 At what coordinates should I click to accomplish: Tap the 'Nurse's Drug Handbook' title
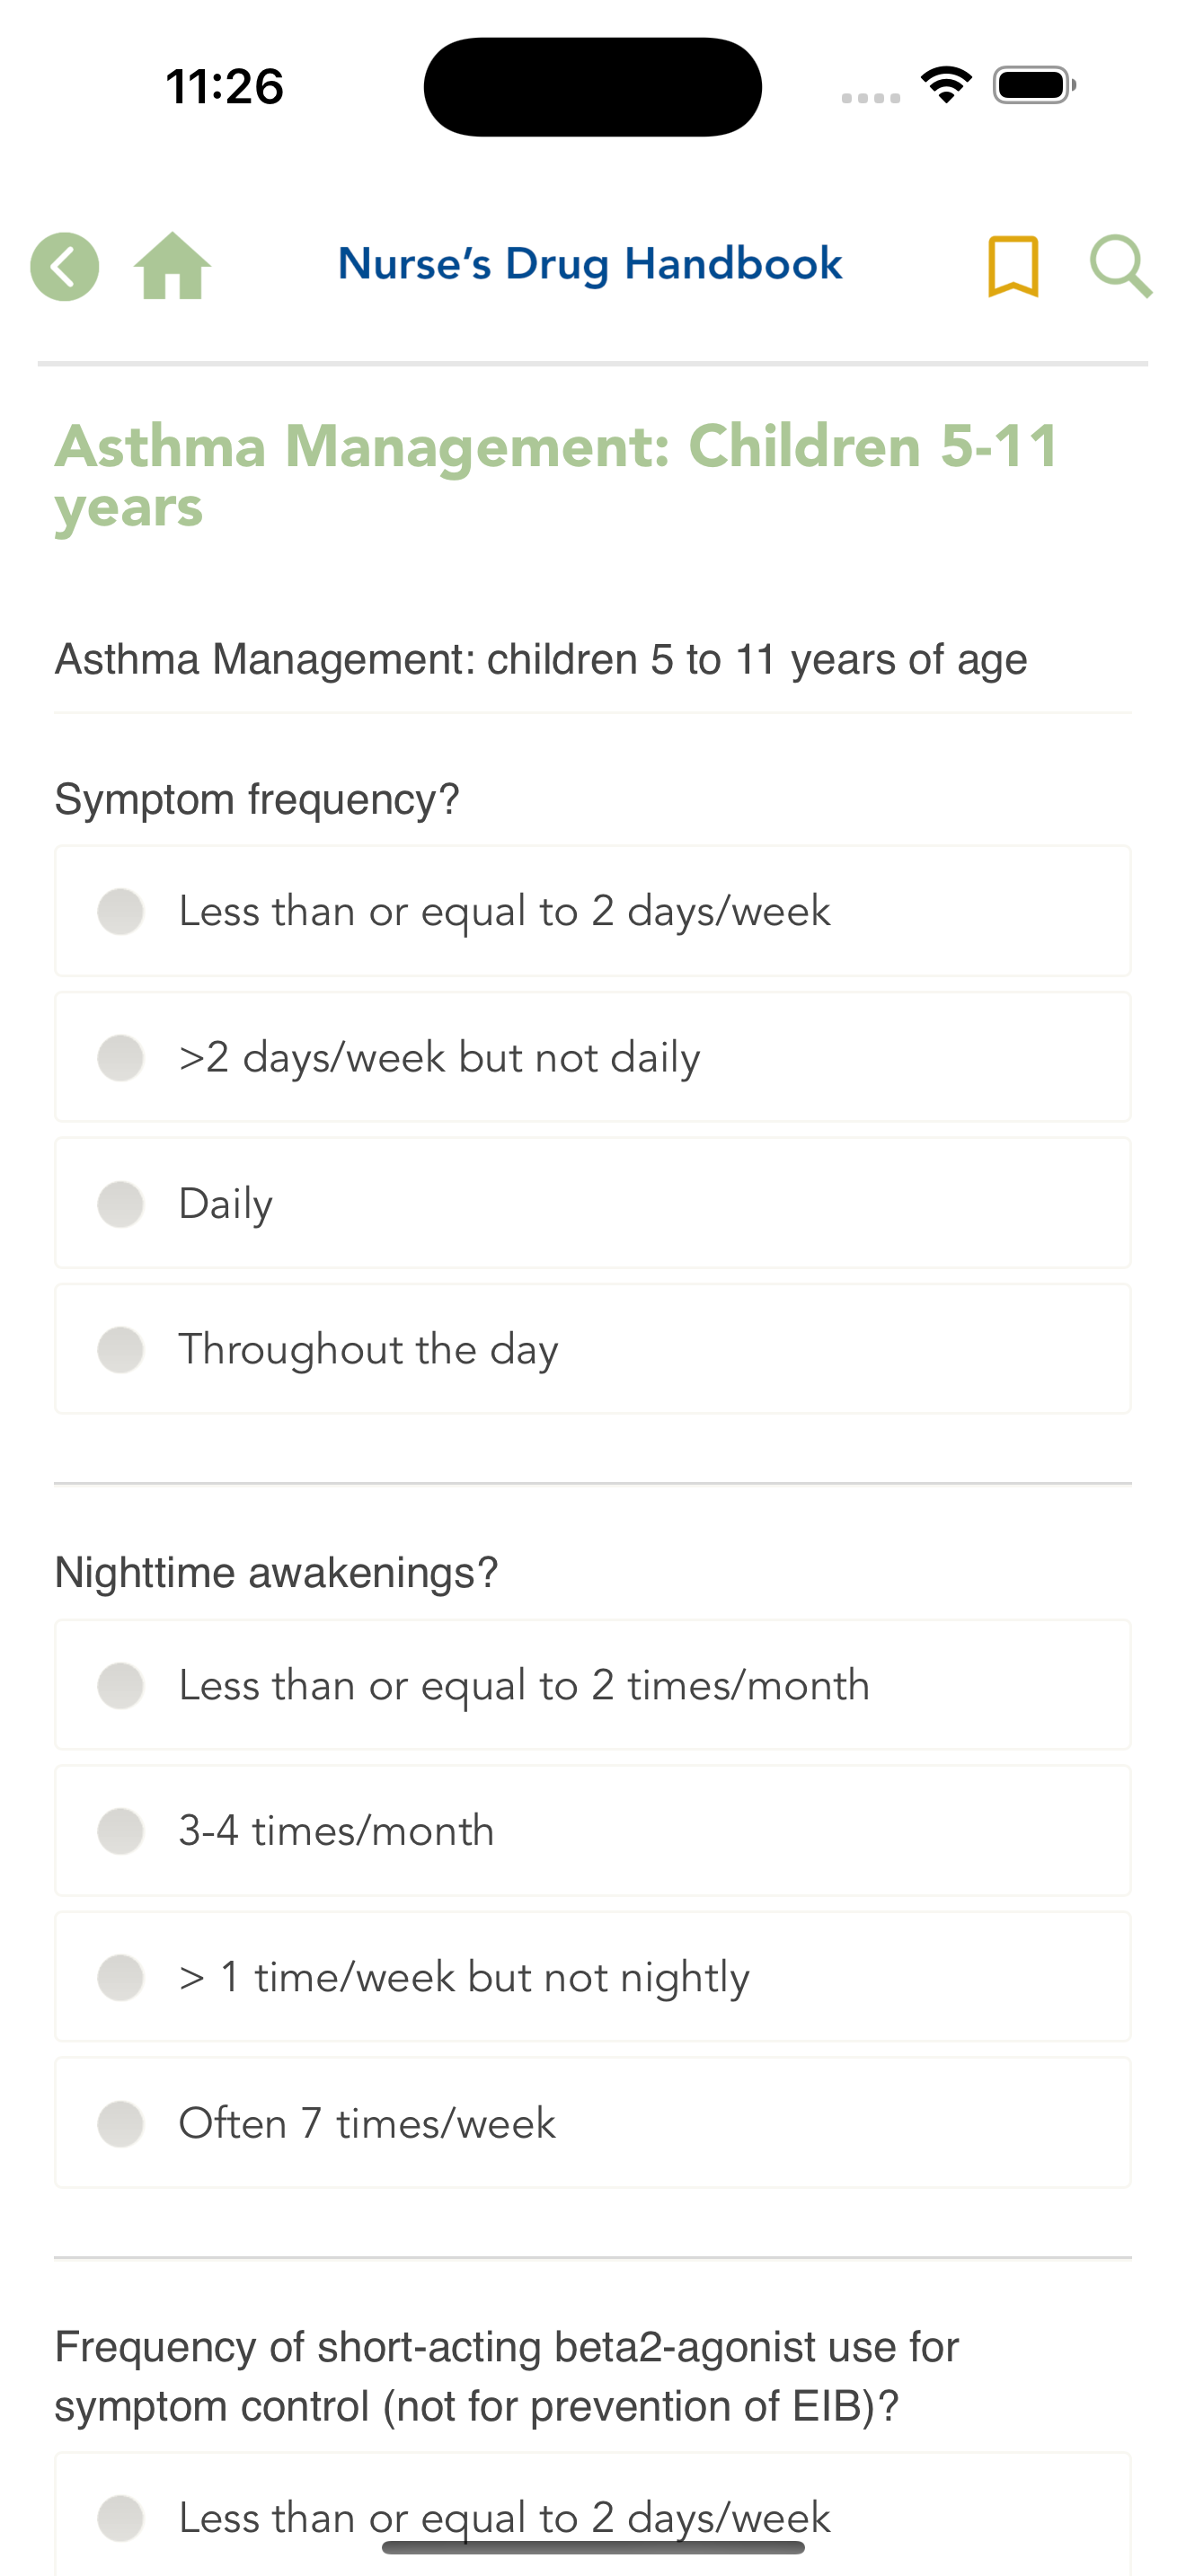(590, 265)
